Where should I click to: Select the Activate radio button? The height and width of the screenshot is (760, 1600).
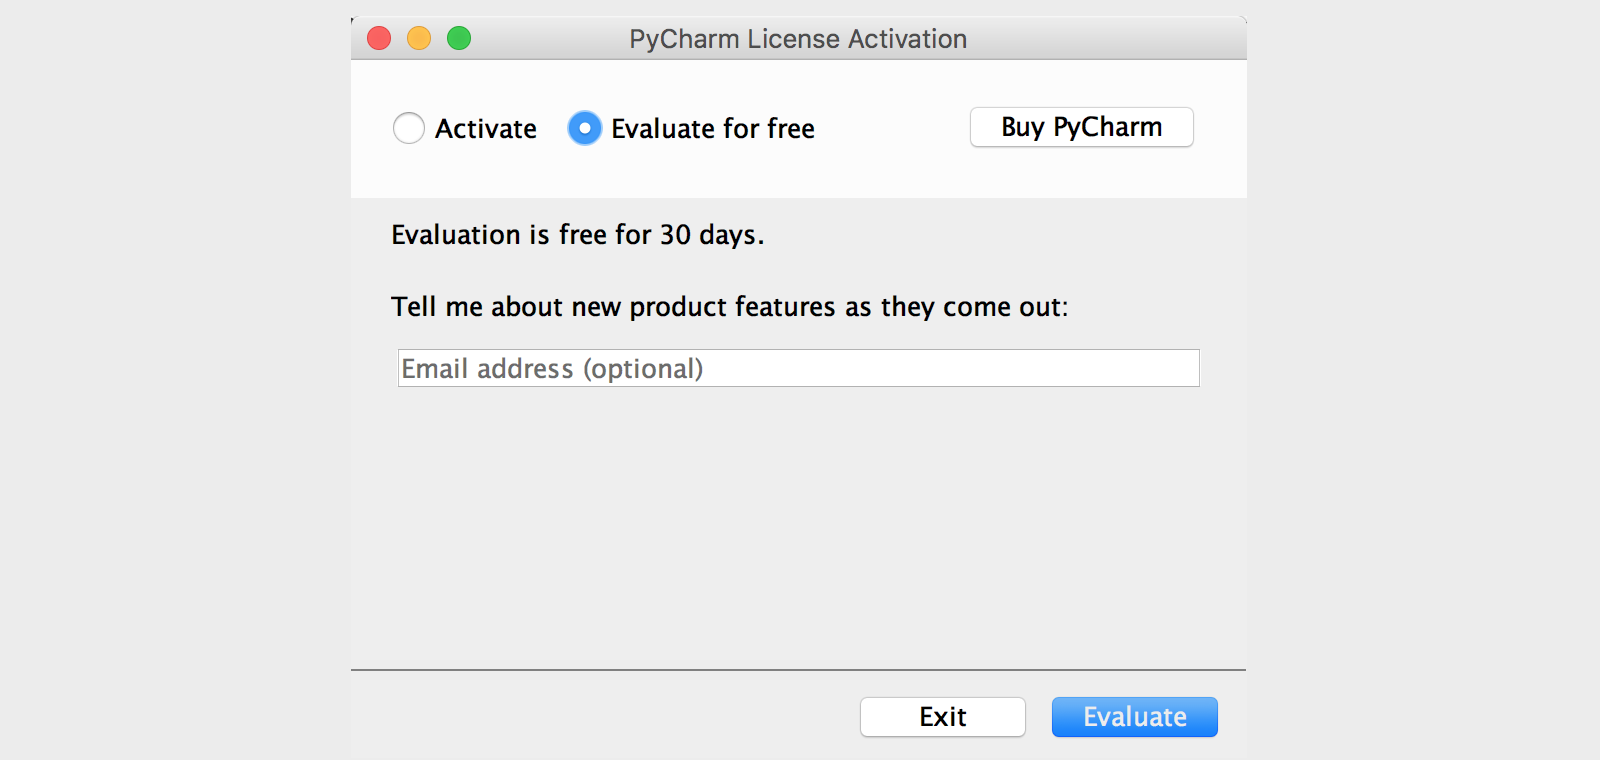coord(409,128)
